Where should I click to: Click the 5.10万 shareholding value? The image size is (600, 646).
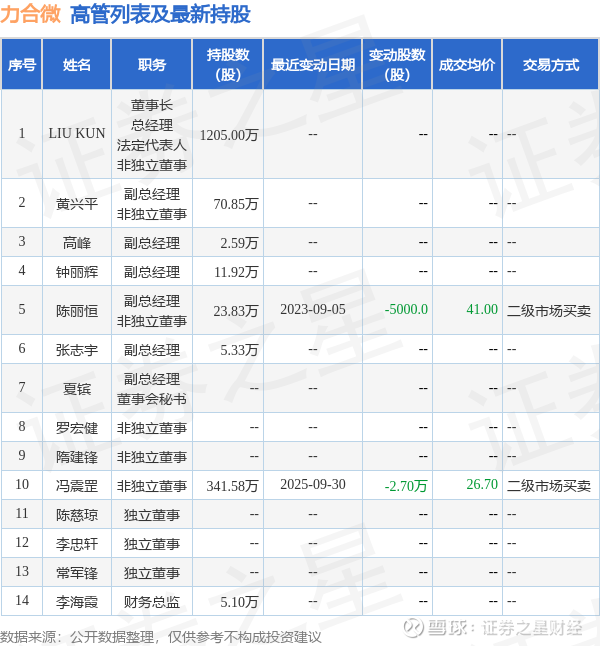tap(239, 602)
